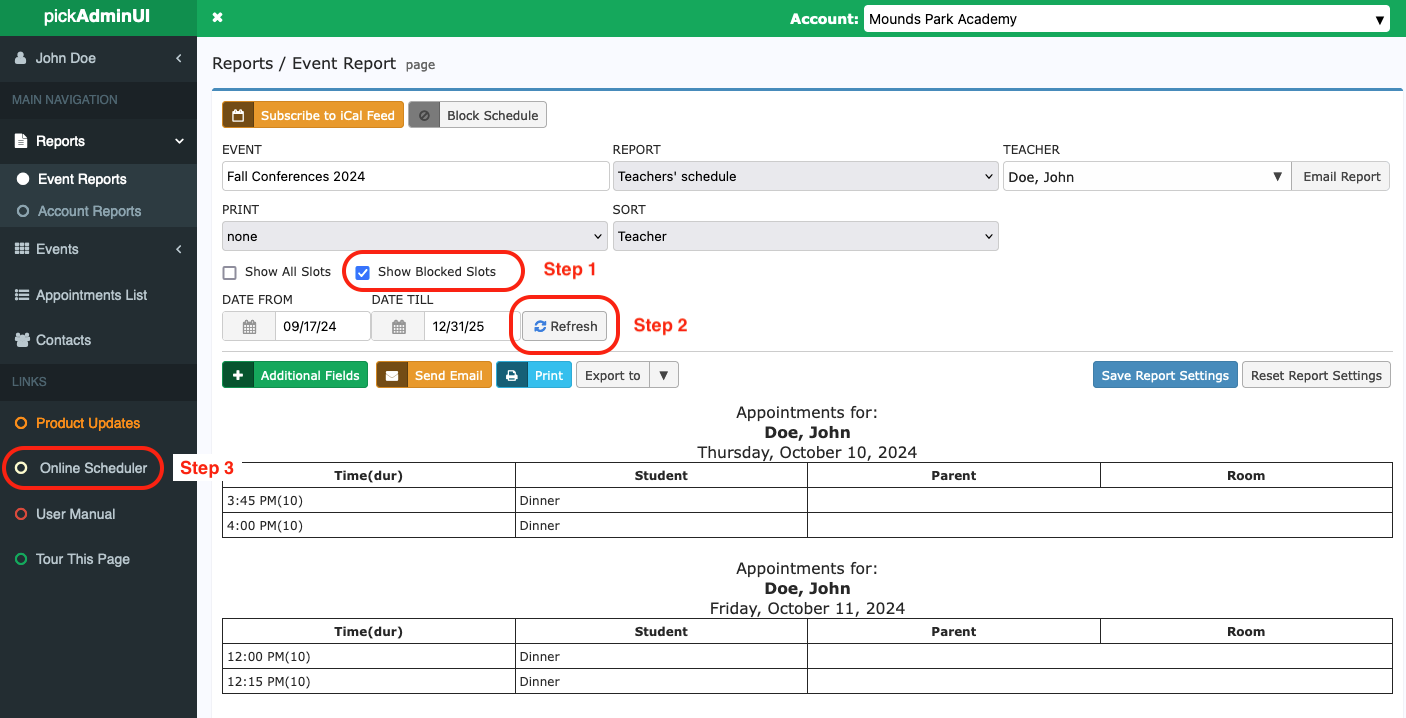1406x718 pixels.
Task: Go to Contacts in the sidebar
Action: coord(63,340)
